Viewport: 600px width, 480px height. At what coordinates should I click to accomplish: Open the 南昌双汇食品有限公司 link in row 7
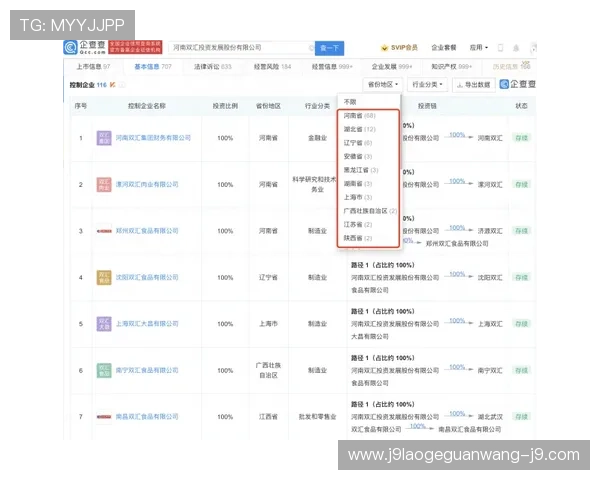pos(147,416)
